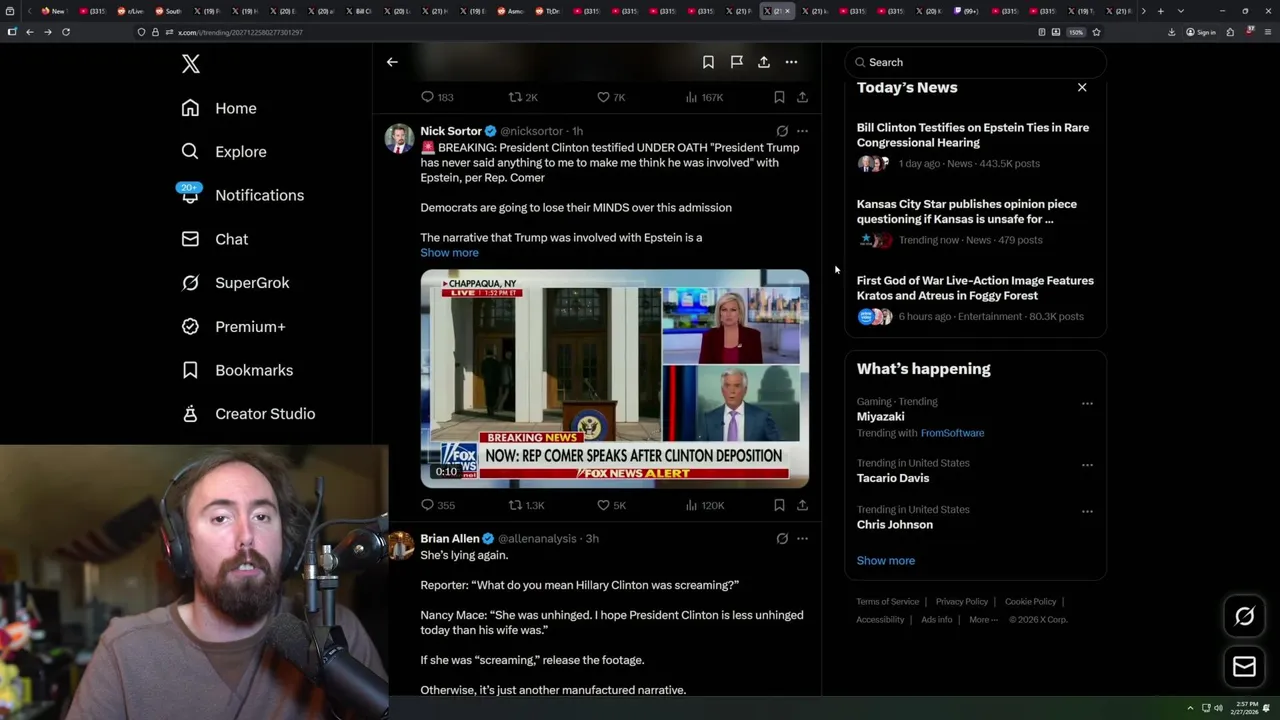
Task: Open Bill Clinton Testifies news story
Action: click(975, 145)
